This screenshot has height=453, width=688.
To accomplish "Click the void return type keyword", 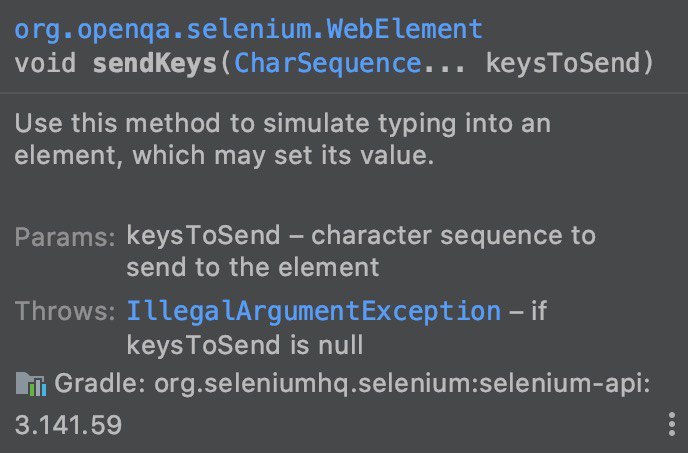I will 45,63.
